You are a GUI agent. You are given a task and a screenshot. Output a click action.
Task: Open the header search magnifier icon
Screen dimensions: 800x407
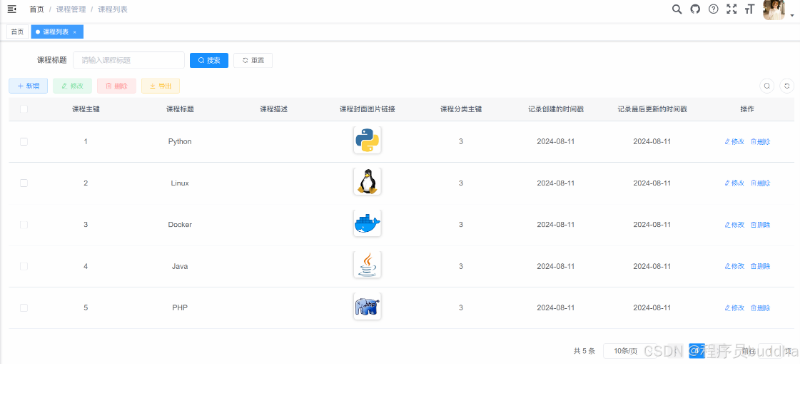pos(677,9)
